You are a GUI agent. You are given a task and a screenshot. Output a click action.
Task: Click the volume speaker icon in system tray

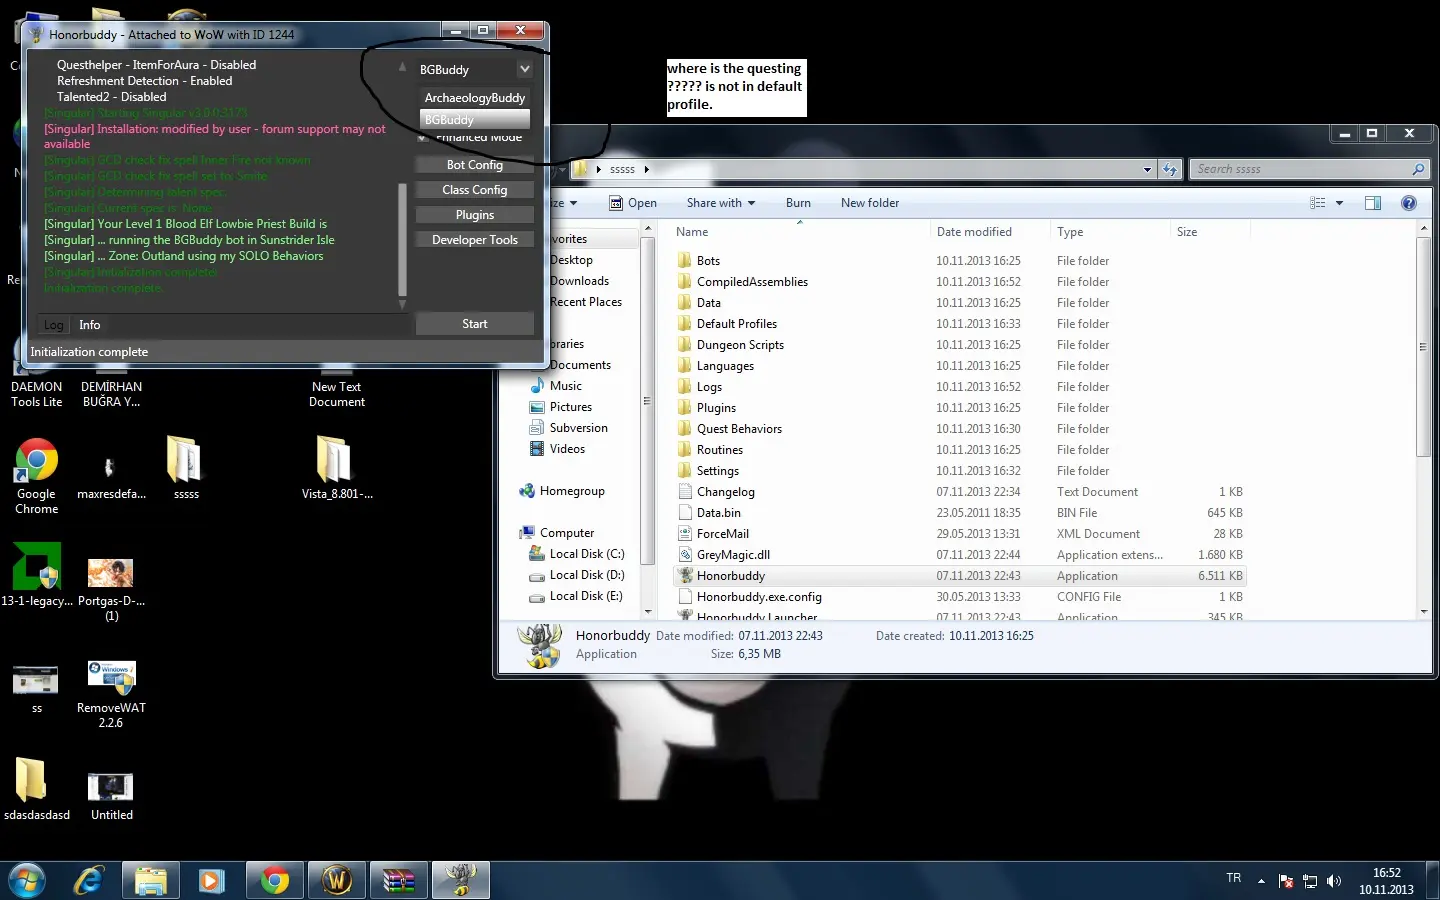pyautogui.click(x=1333, y=881)
